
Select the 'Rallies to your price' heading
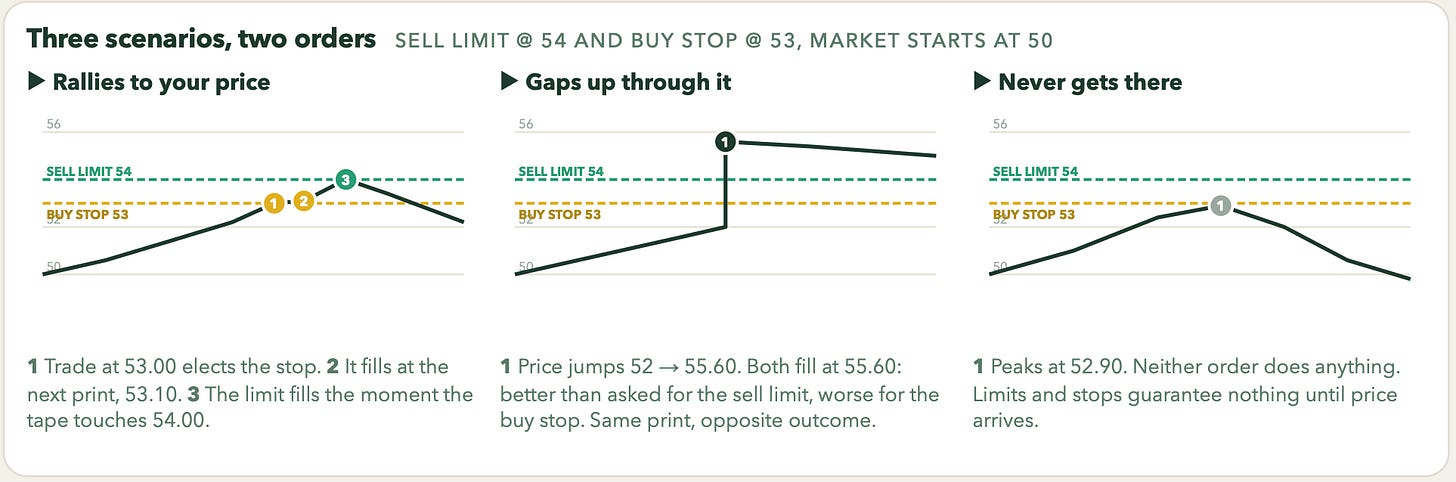pos(161,82)
